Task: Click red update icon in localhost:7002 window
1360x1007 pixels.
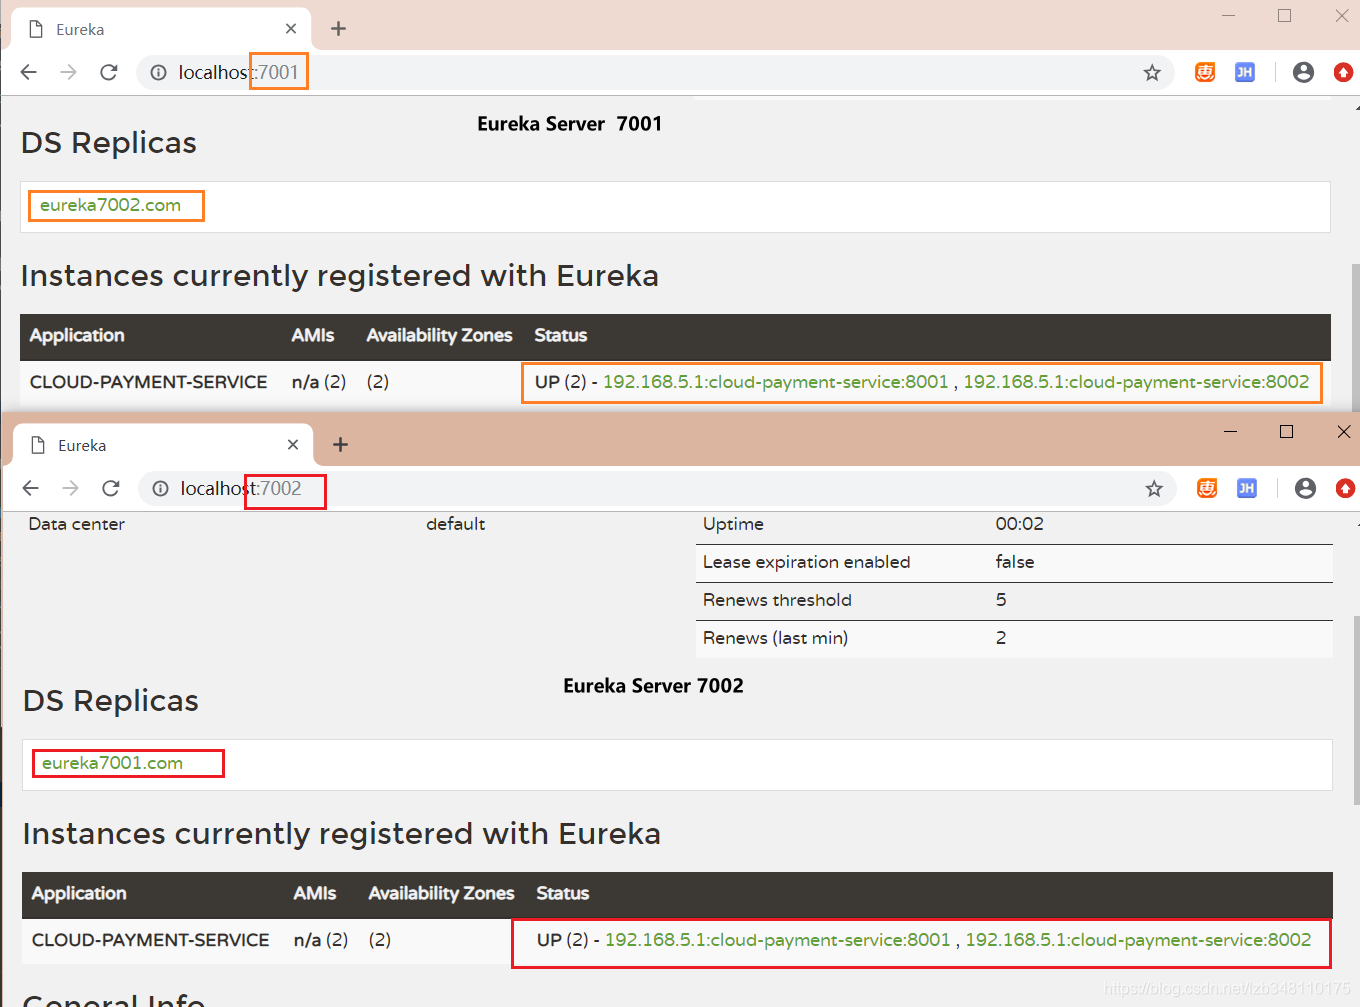Action: pos(1345,488)
